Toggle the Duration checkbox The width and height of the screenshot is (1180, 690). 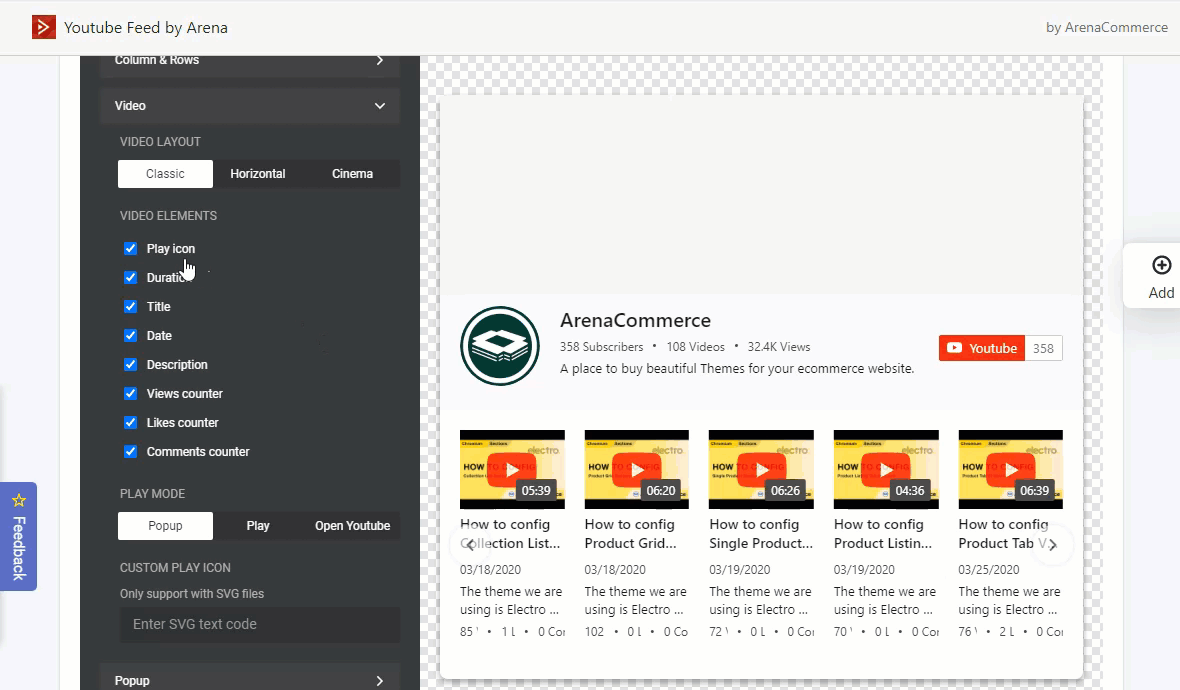(130, 278)
